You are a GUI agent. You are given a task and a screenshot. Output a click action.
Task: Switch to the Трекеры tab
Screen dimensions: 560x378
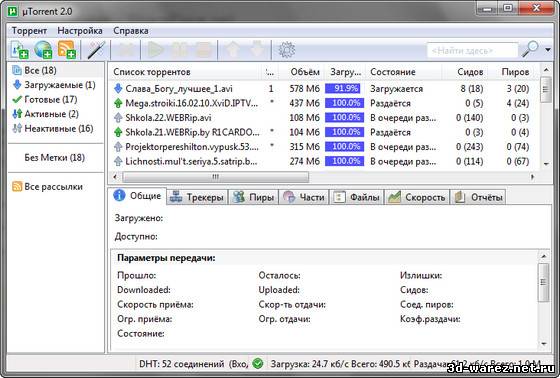click(x=197, y=197)
